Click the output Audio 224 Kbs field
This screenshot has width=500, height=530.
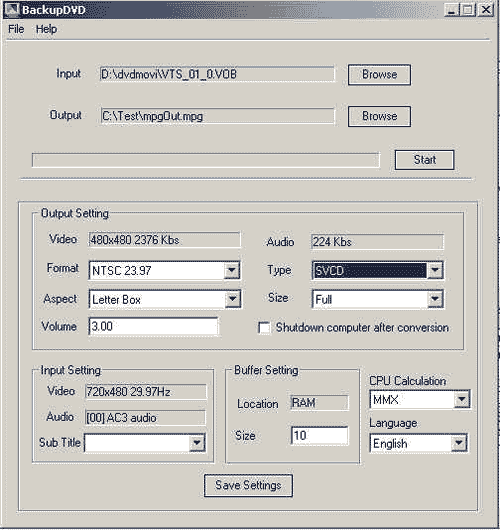point(377,242)
